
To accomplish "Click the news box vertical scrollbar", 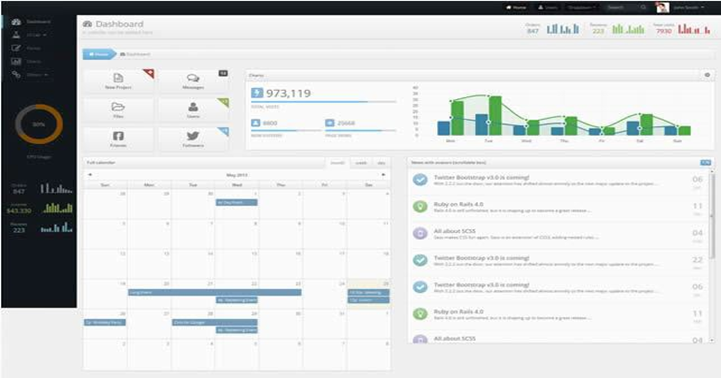I will [712, 255].
